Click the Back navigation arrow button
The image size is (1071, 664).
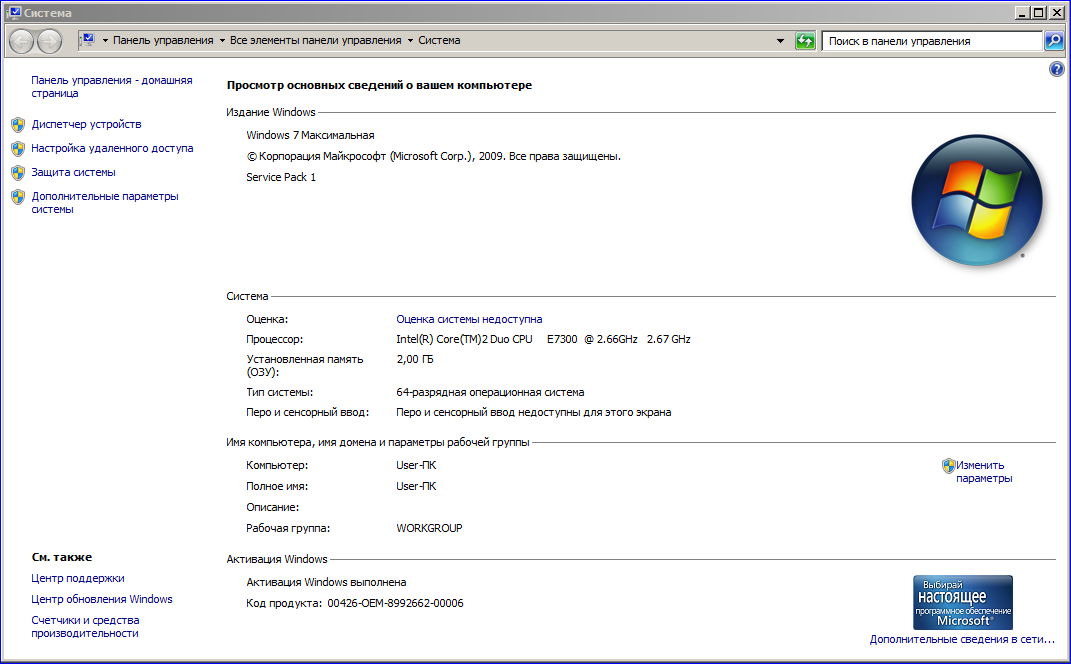point(21,41)
